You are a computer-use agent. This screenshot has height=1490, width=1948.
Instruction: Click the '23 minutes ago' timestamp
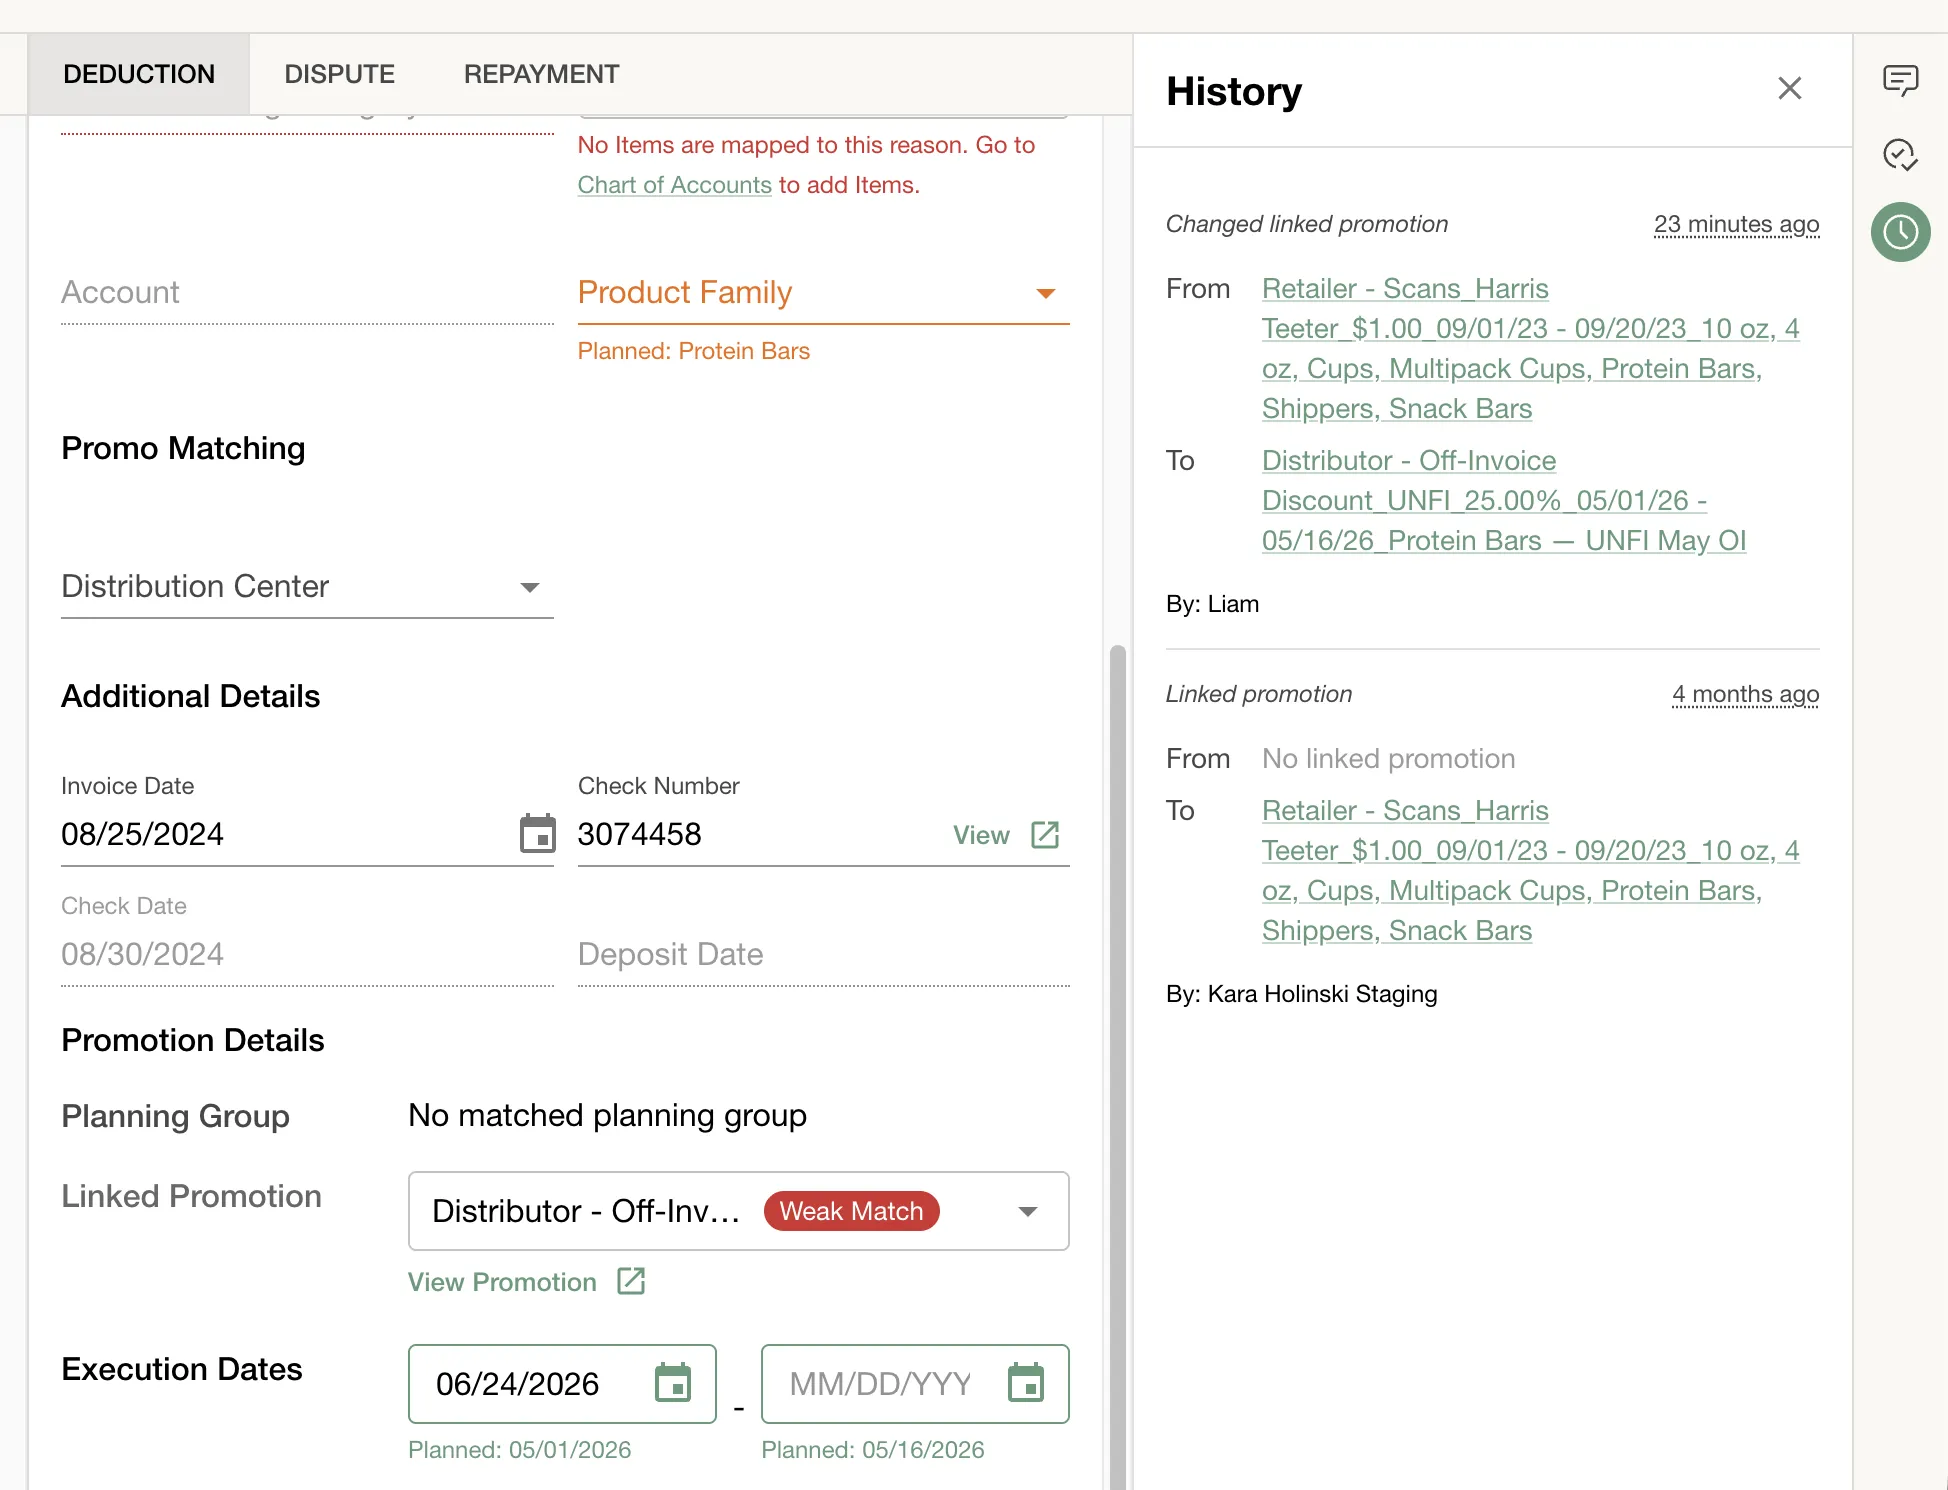pyautogui.click(x=1736, y=224)
